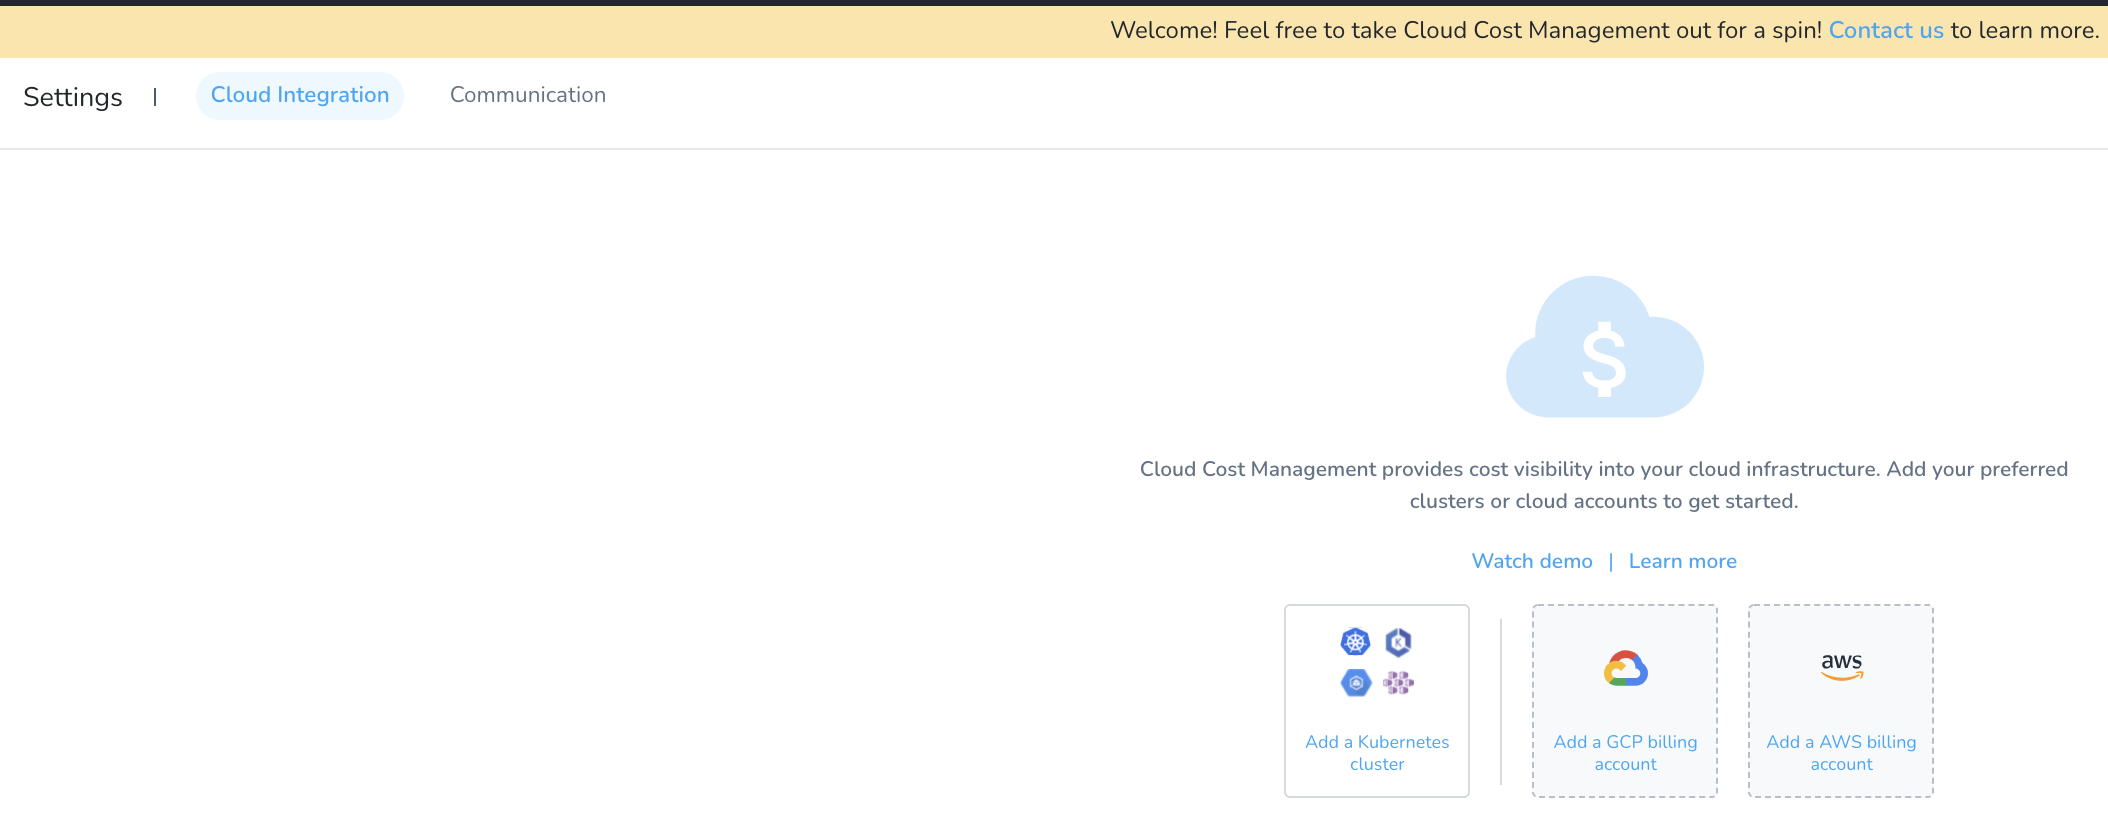The image size is (2108, 822).
Task: Click the Google Cloud logo icon
Action: 1625,668
